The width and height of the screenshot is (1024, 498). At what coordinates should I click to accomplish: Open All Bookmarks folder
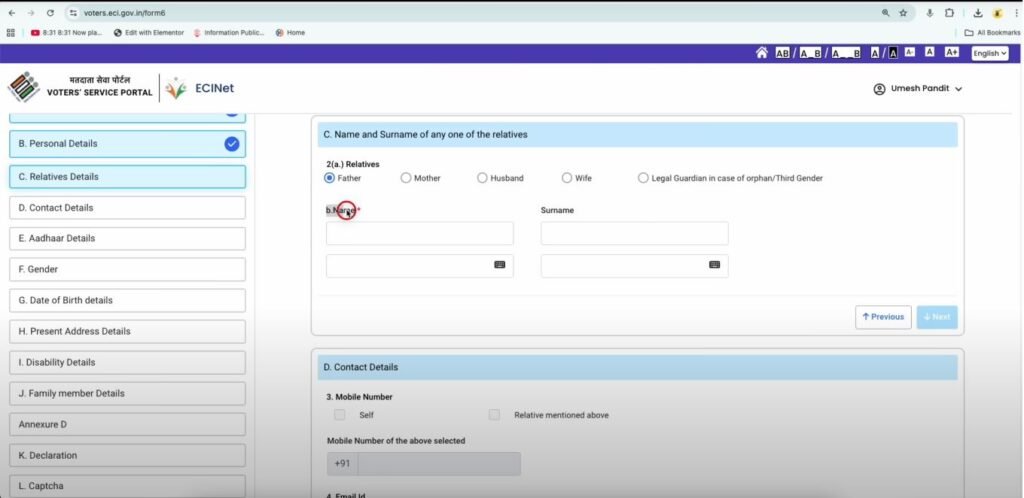point(992,33)
